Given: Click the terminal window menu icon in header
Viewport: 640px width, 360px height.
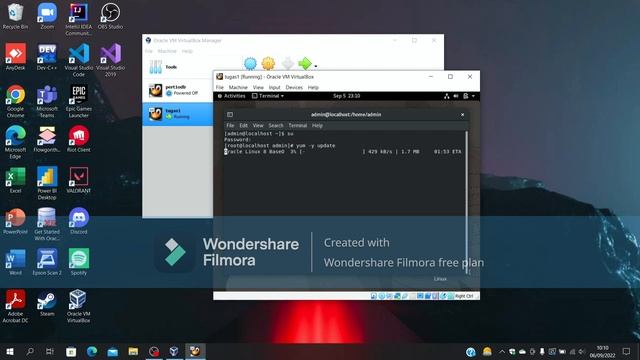Looking at the screenshot, I should (x=230, y=115).
